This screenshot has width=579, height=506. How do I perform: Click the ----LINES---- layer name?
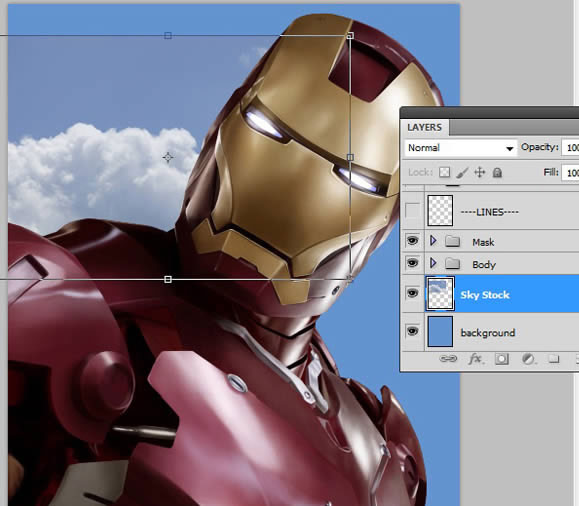[489, 212]
